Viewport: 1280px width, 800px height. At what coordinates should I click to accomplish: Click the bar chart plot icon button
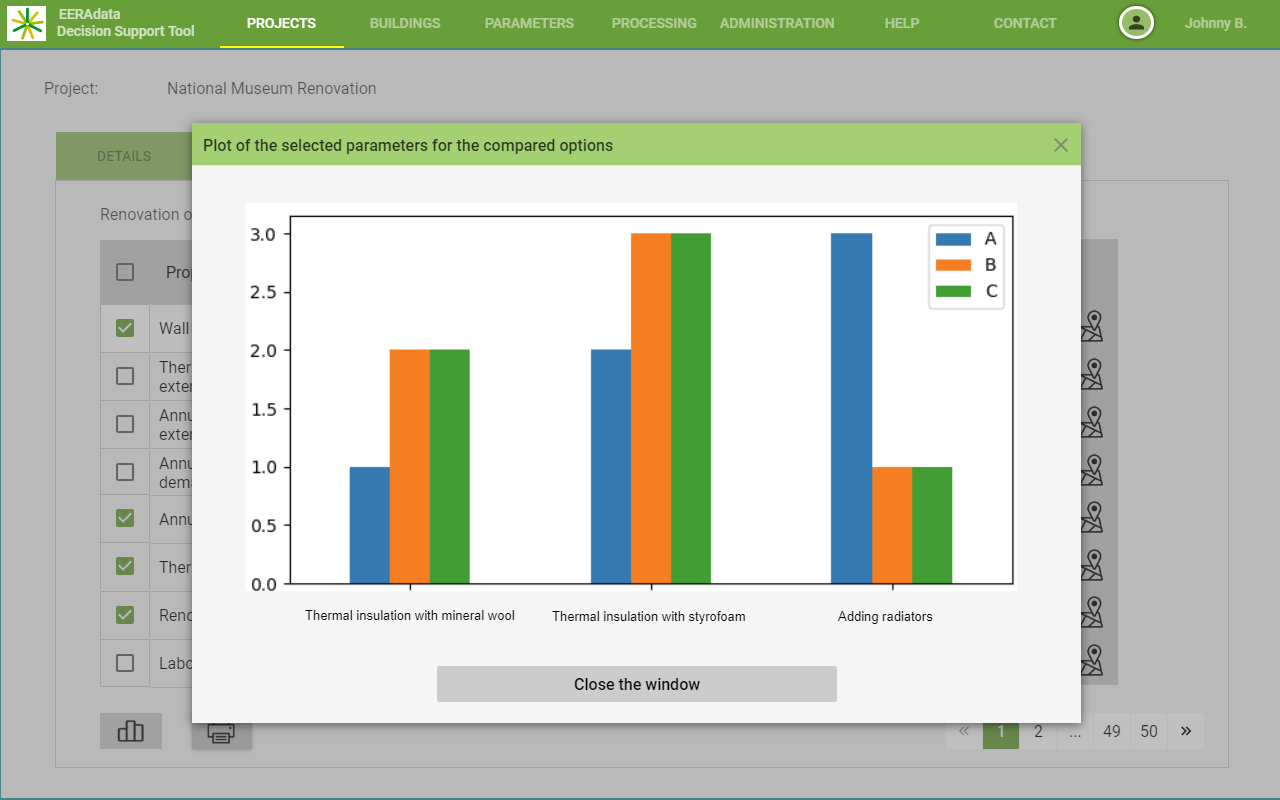tap(131, 731)
